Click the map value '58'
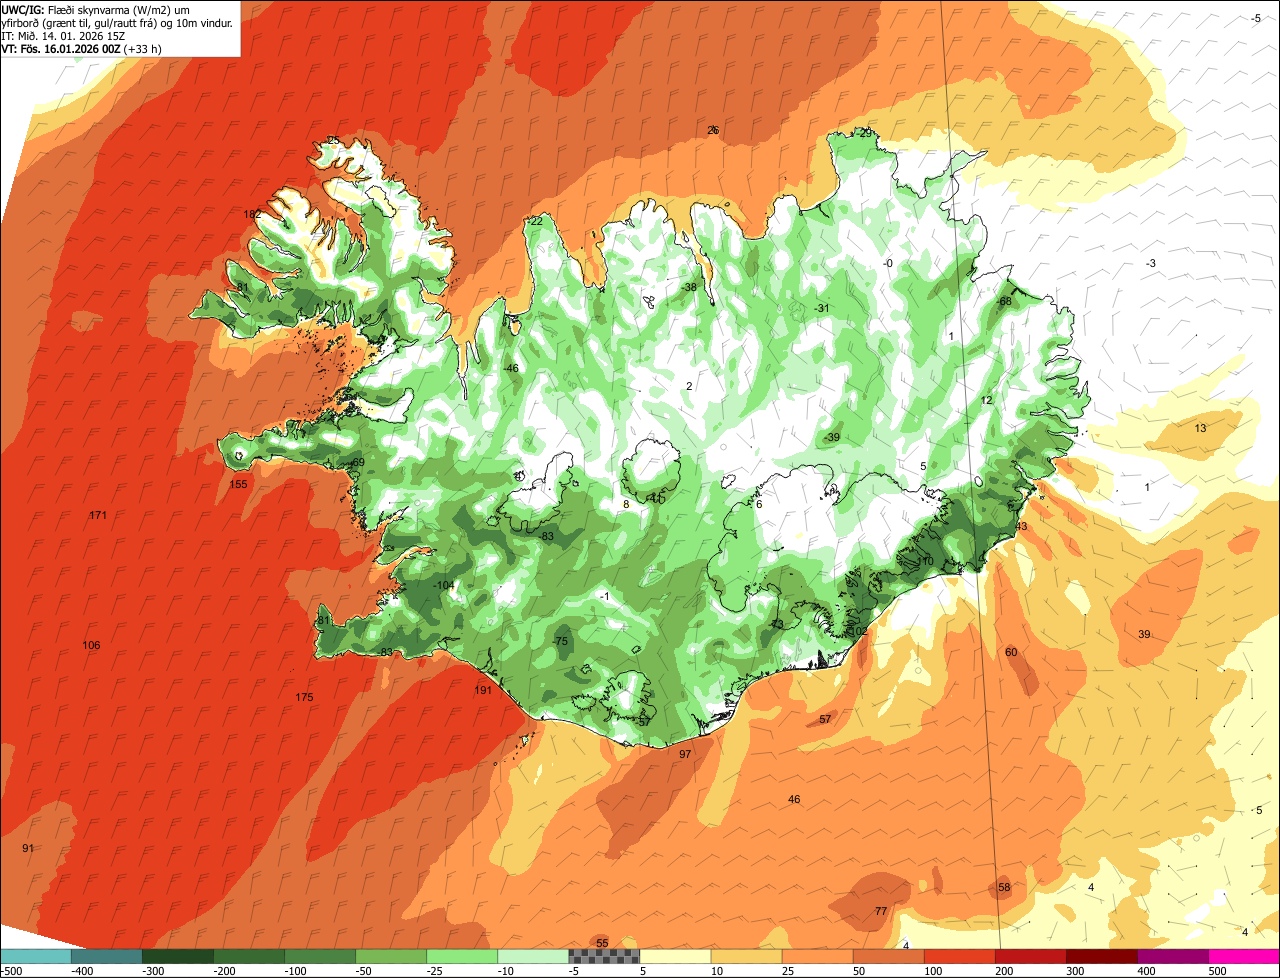 [1004, 888]
